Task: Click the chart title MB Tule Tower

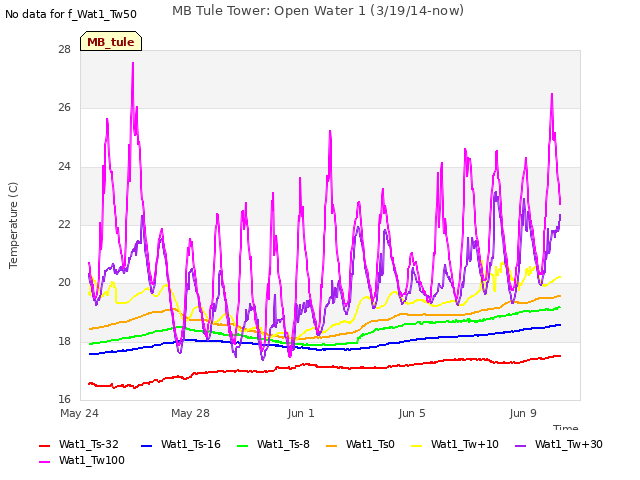Action: pyautogui.click(x=318, y=11)
